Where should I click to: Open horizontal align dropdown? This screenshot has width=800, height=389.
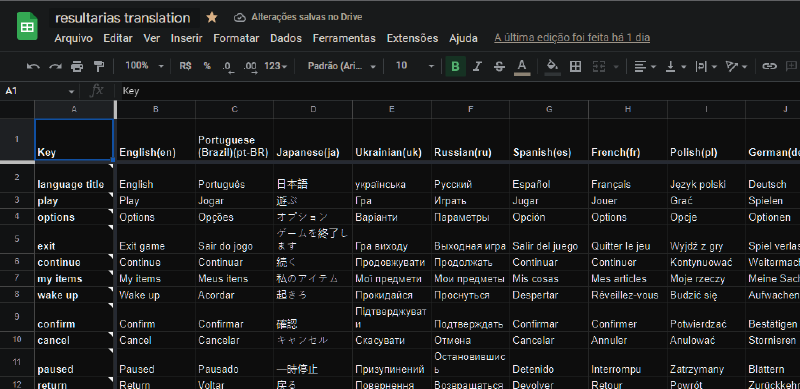645,66
